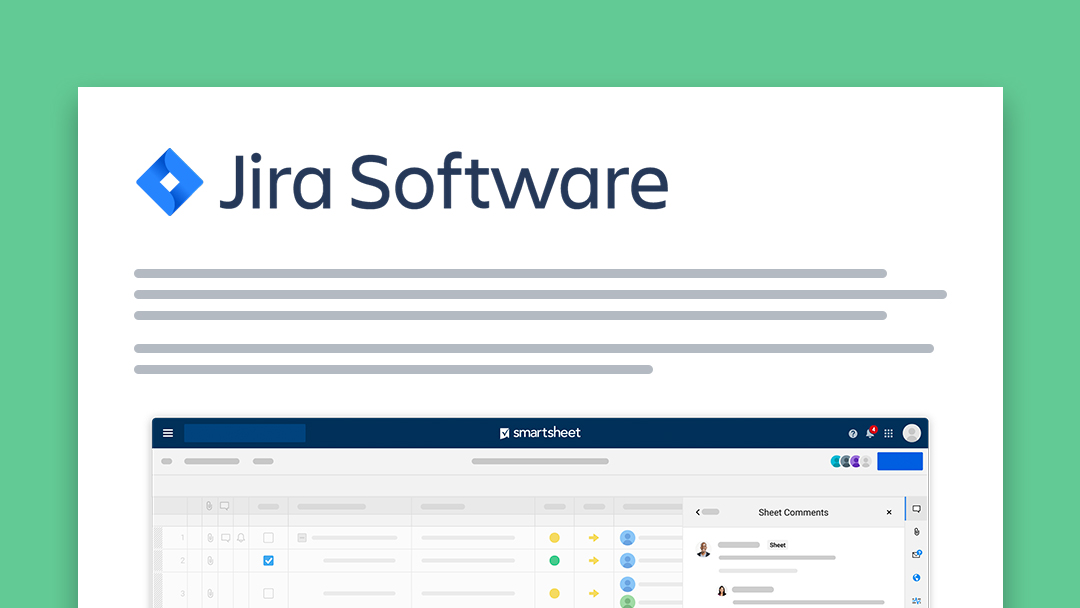
Task: Check the checkbox in row 1
Action: click(269, 538)
